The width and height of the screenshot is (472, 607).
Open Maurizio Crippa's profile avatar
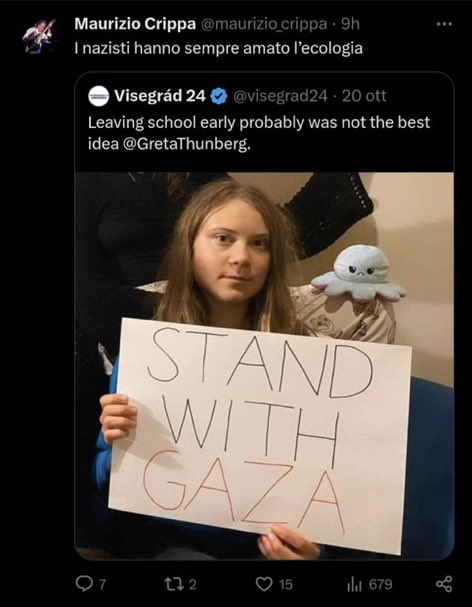tap(38, 36)
